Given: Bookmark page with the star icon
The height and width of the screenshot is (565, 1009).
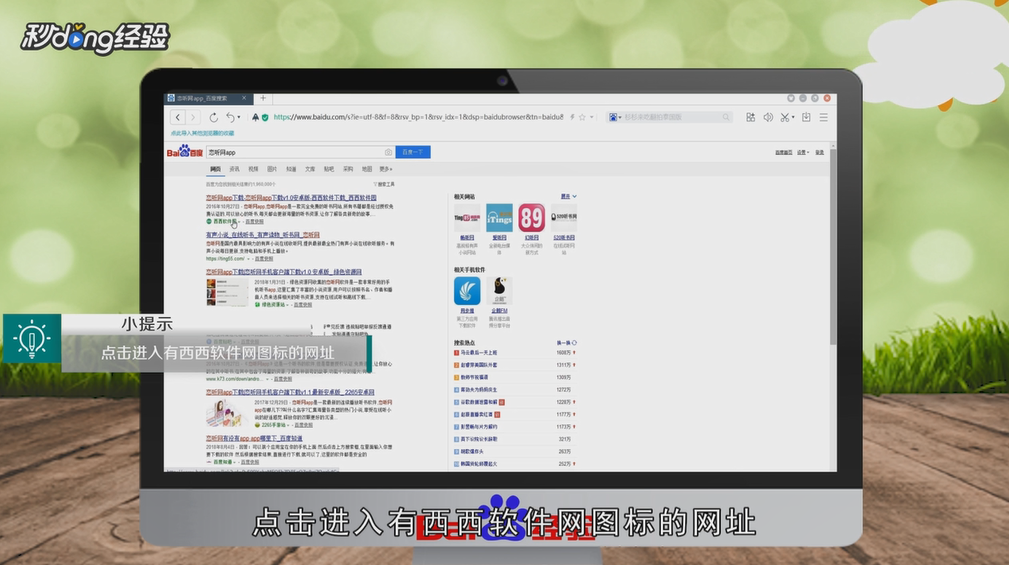Looking at the screenshot, I should pyautogui.click(x=582, y=117).
